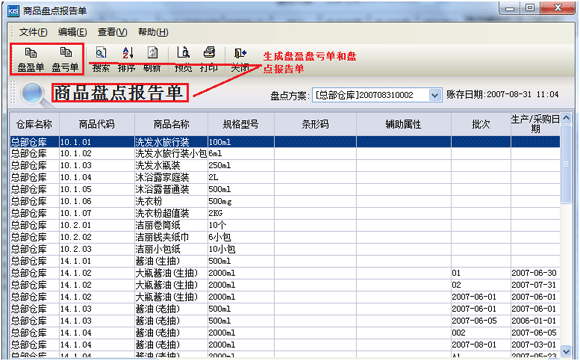580x361 pixels.
Task: Maximize the 商品盘点报告单 window
Action: point(530,8)
